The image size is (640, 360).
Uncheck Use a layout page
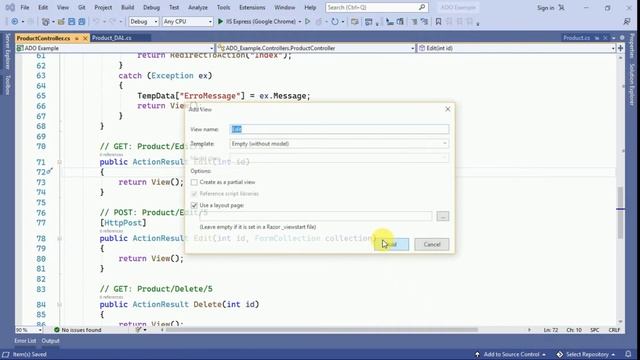tap(194, 205)
